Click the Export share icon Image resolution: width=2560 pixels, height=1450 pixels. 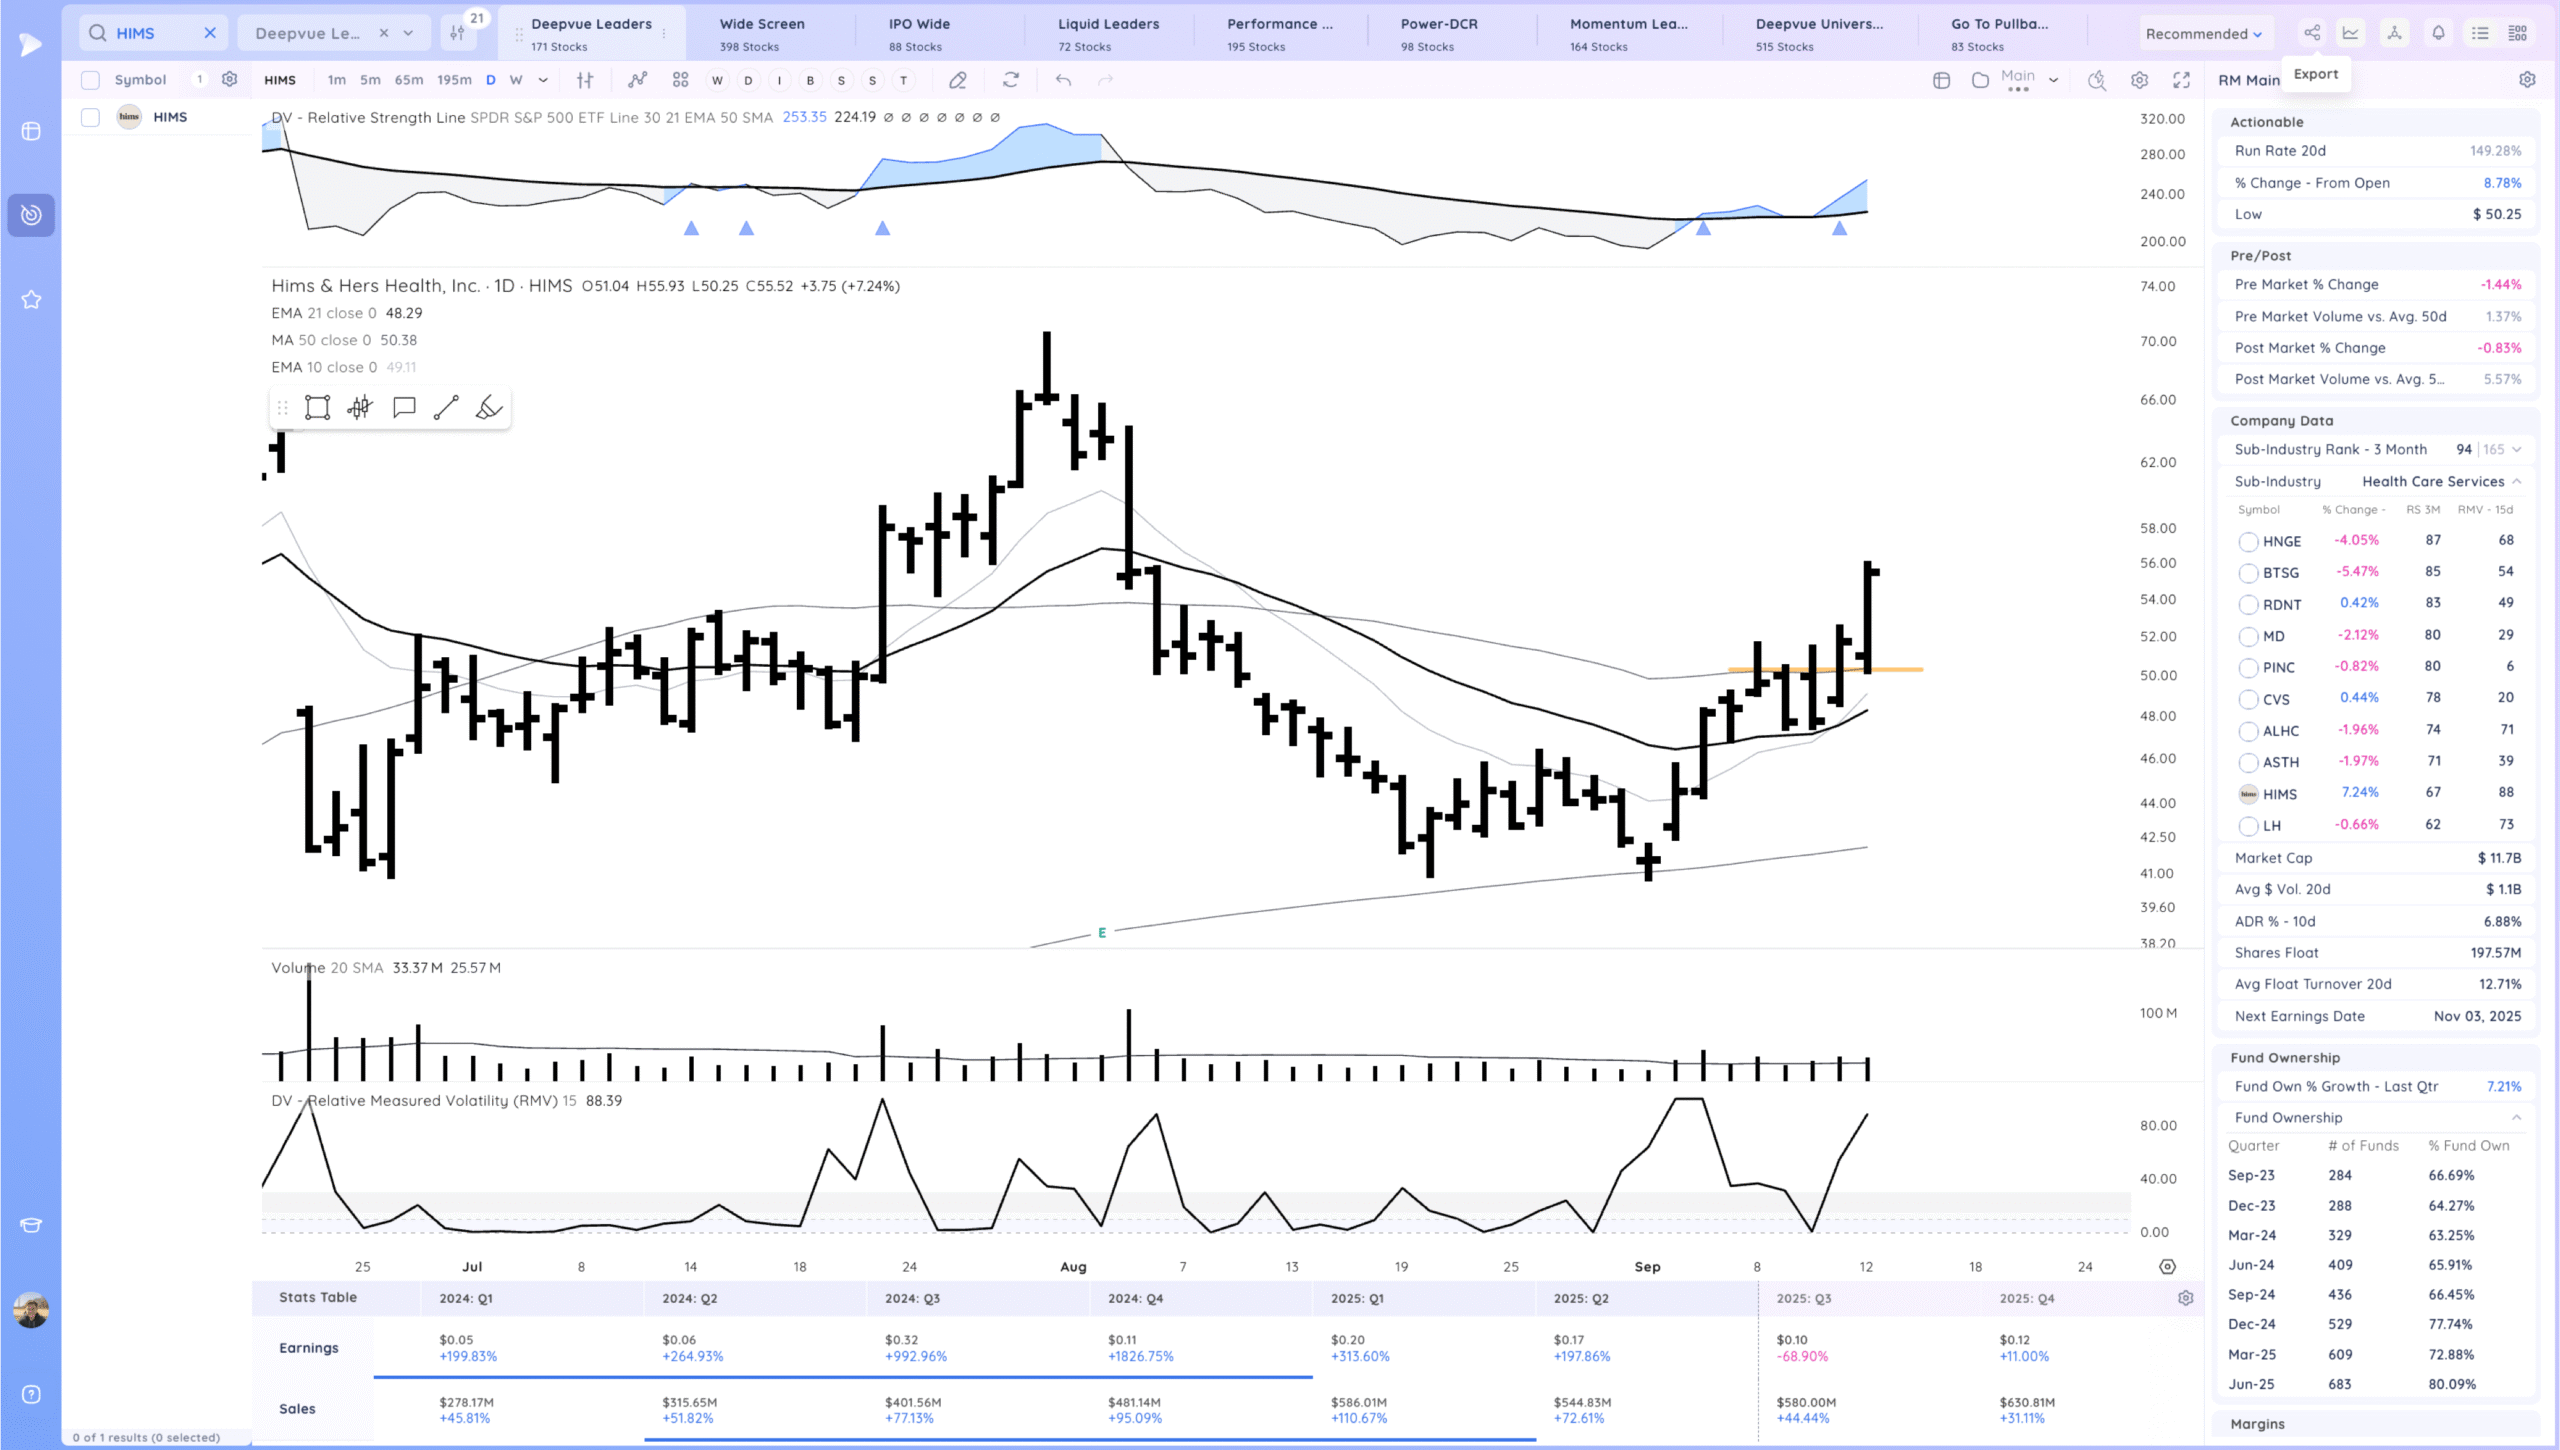(2312, 33)
